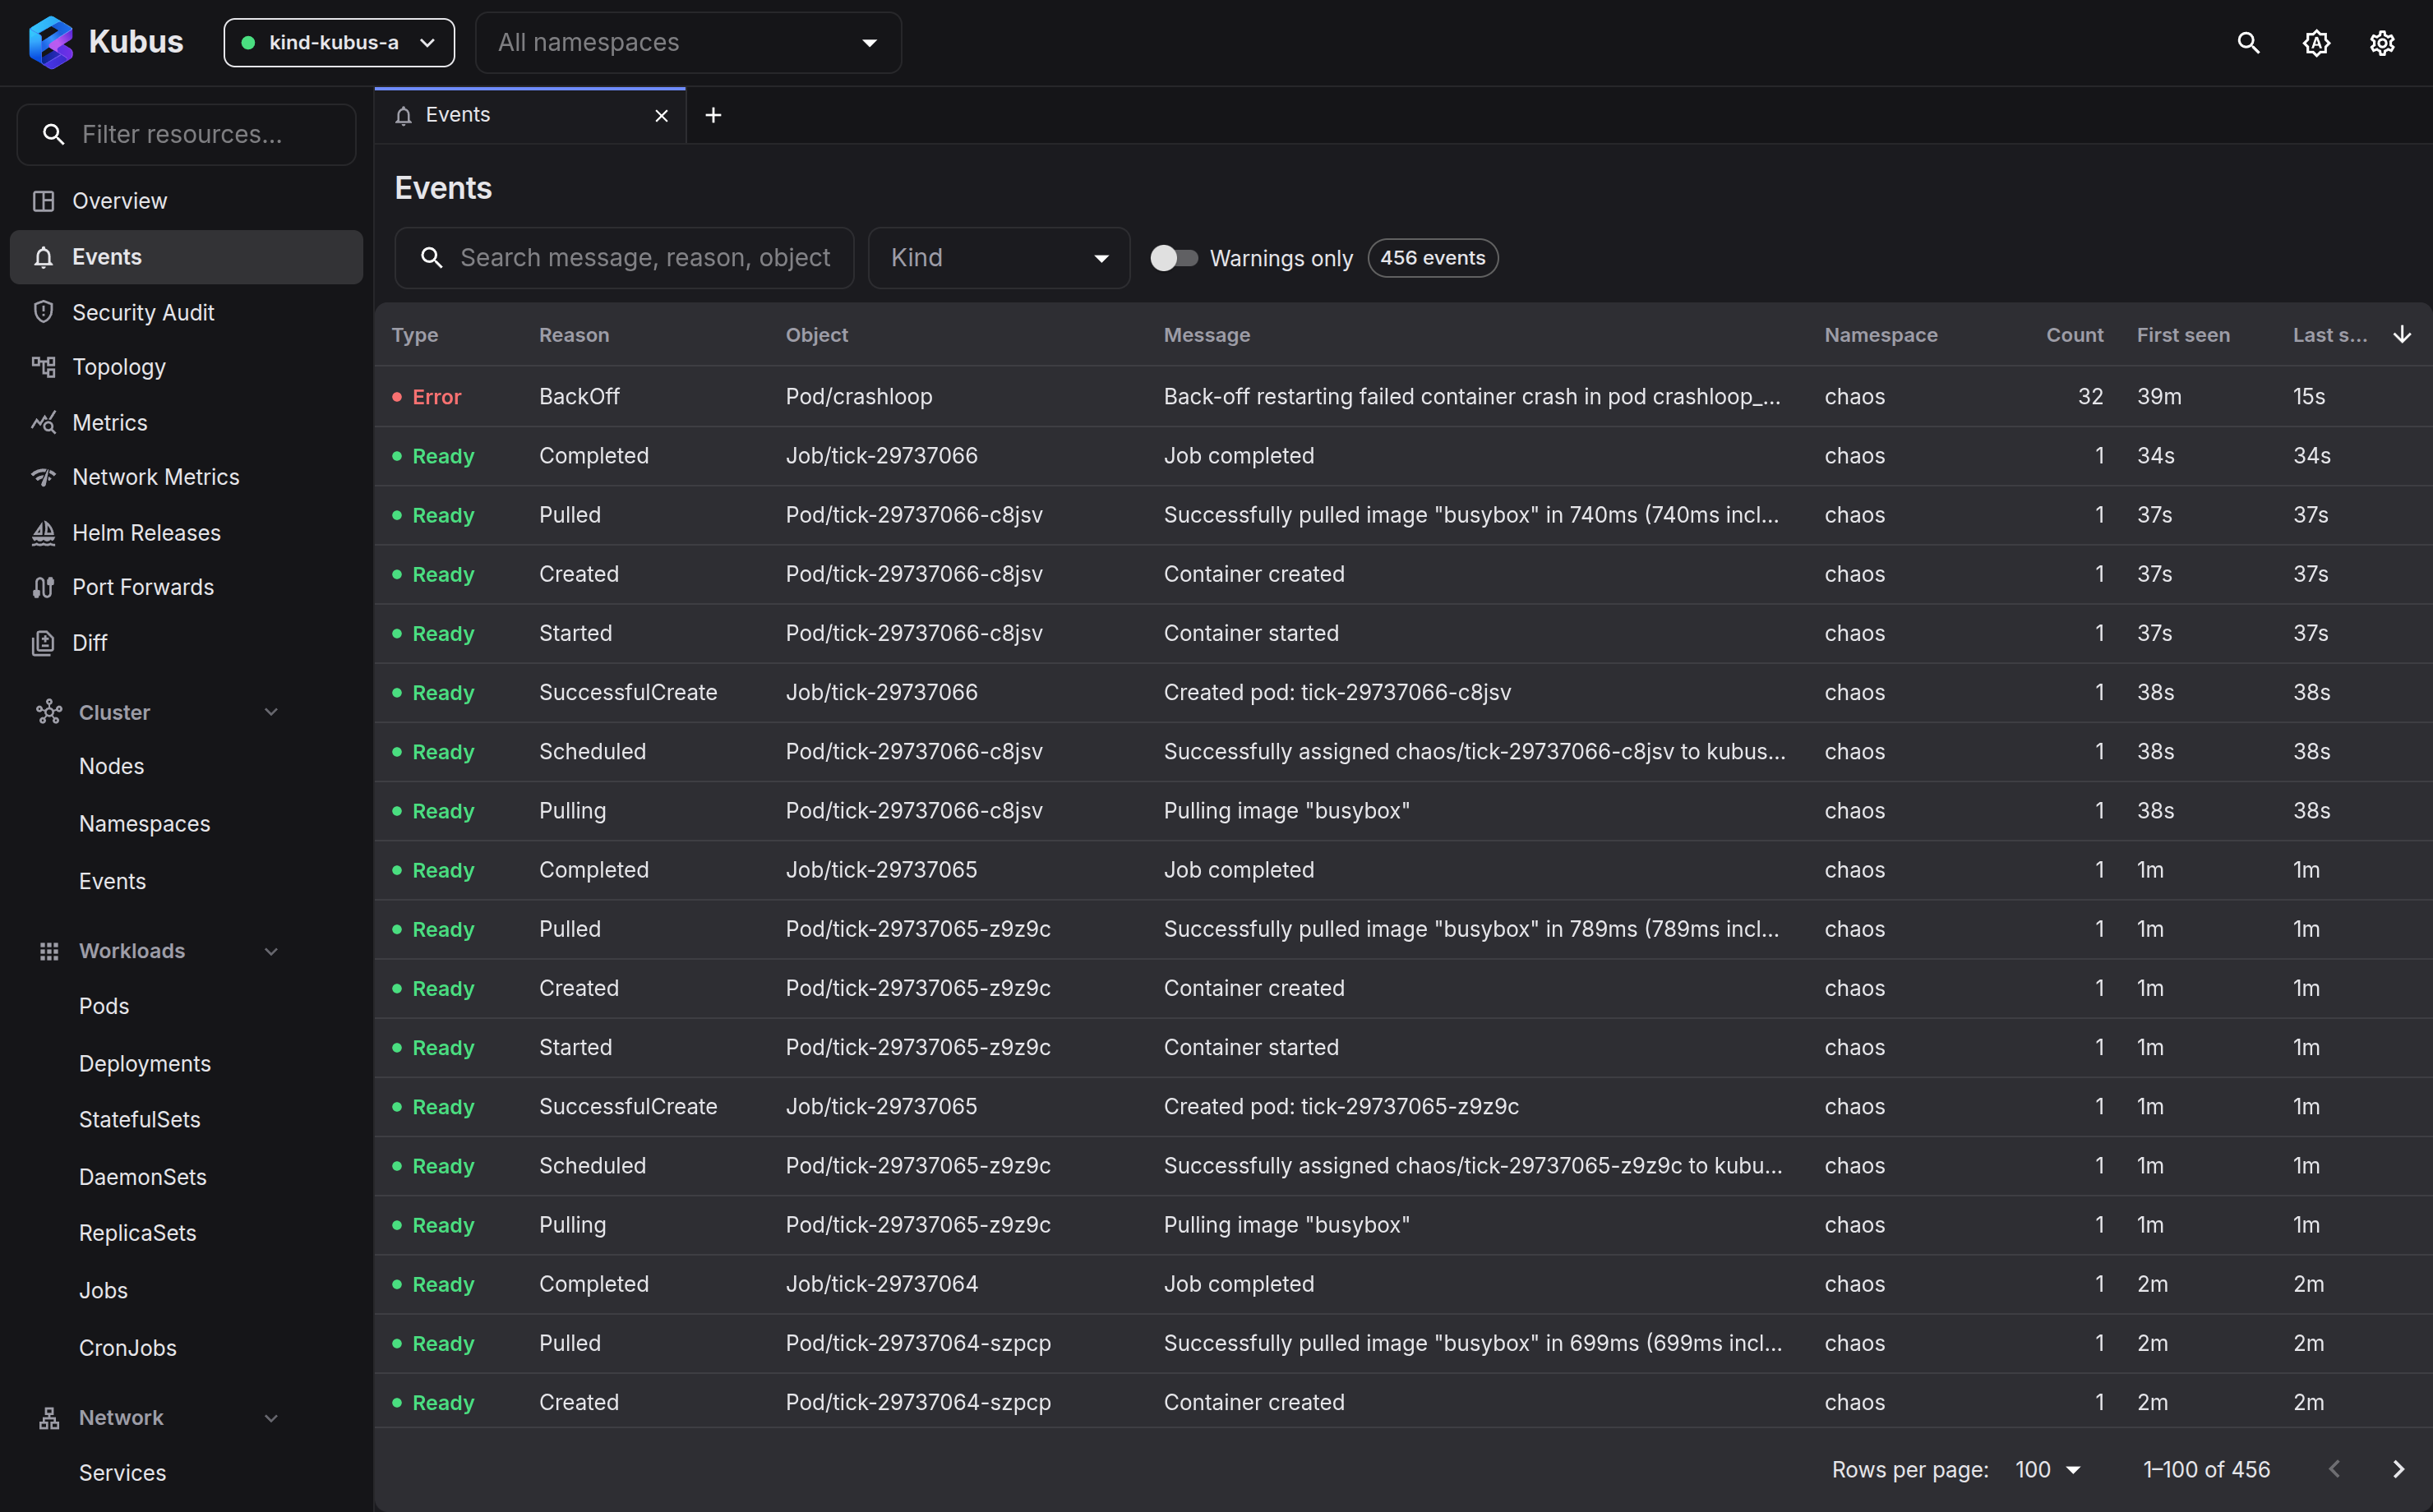Click the Search message, reason, object field
The height and width of the screenshot is (1512, 2433).
[624, 258]
